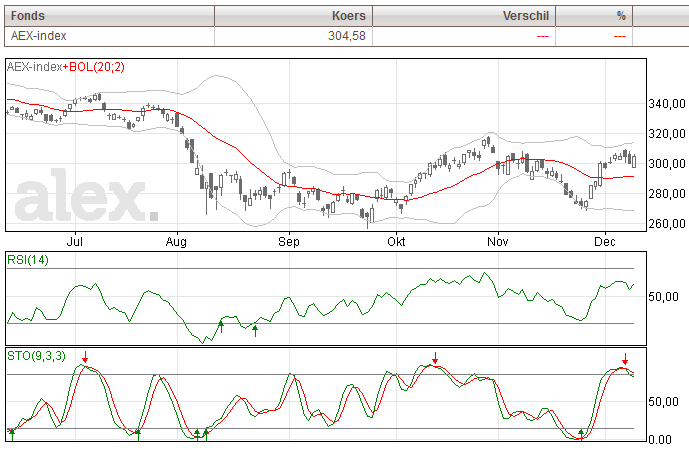Image resolution: width=689 pixels, height=450 pixels.
Task: Click the Koers column header
Action: [x=294, y=16]
